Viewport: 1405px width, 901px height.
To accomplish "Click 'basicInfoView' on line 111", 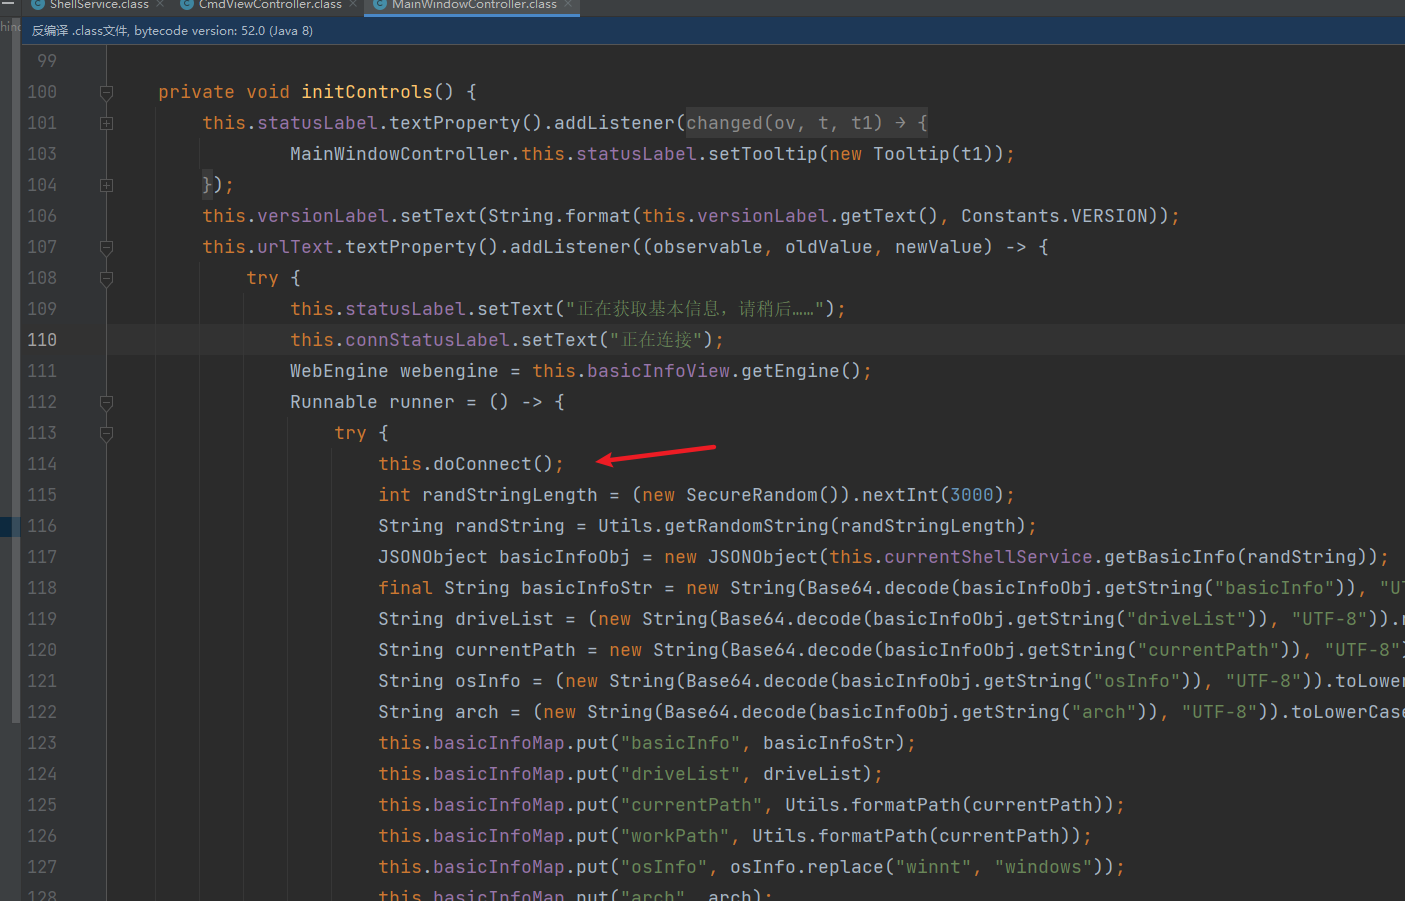I will 658,371.
